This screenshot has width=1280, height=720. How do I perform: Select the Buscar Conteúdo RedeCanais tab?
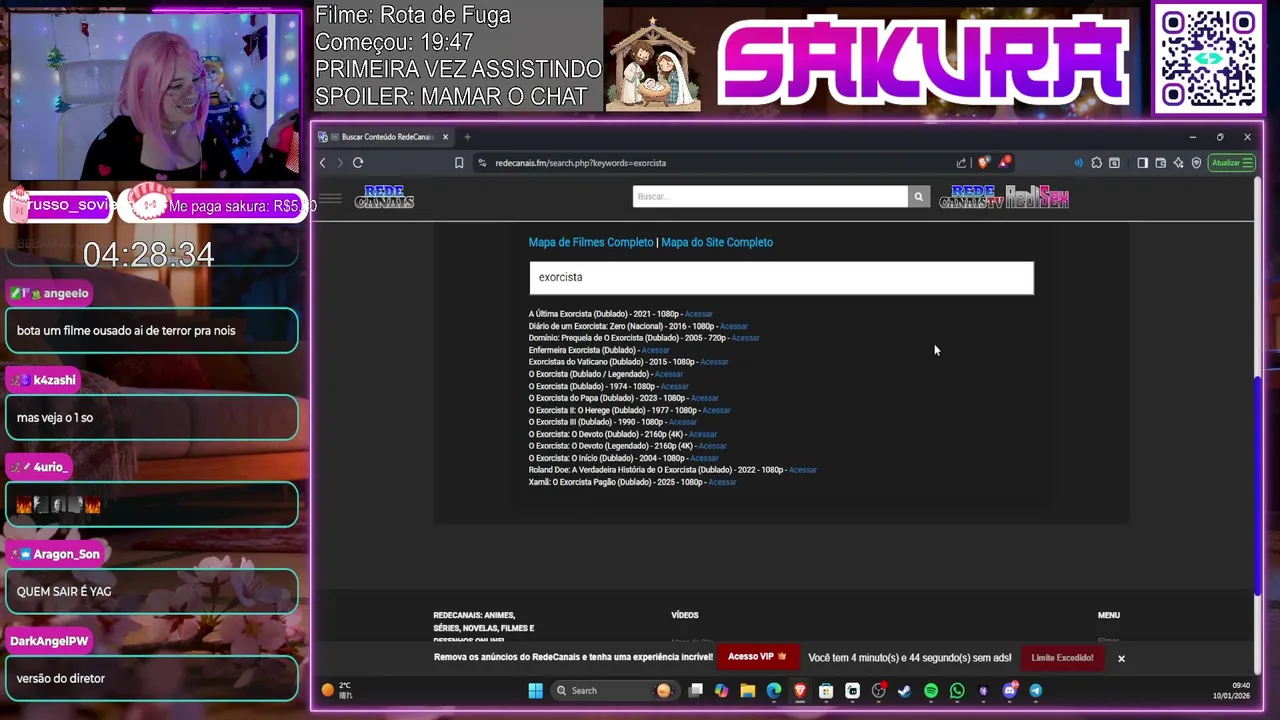tap(386, 137)
